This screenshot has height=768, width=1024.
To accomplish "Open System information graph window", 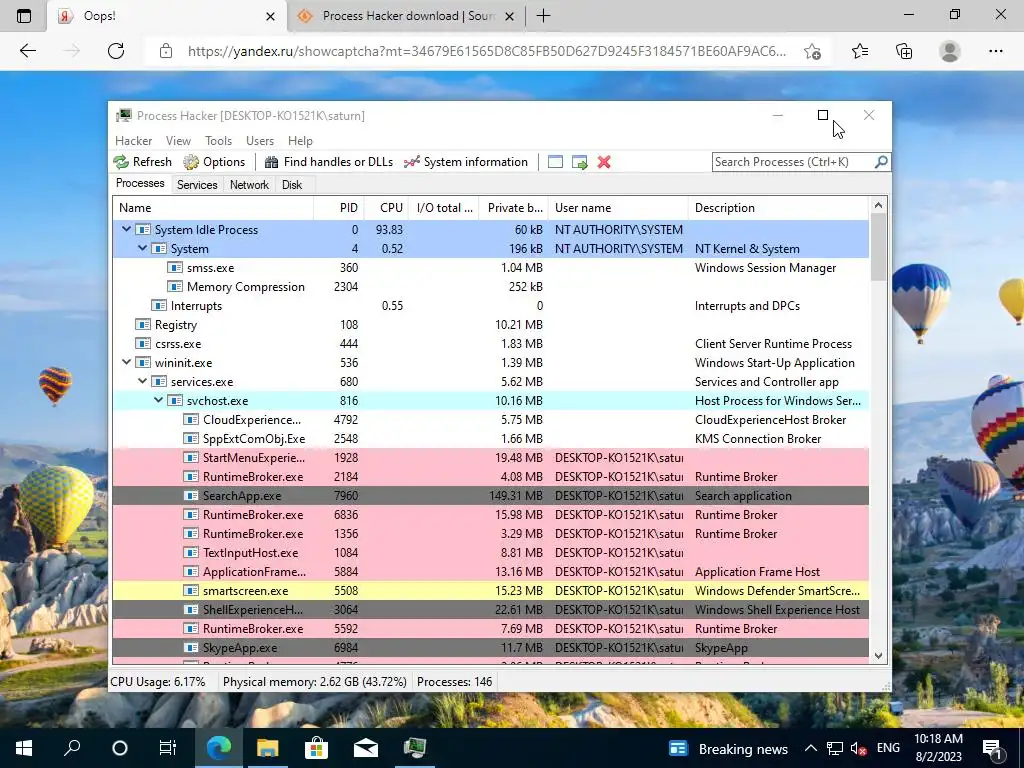I will [466, 162].
